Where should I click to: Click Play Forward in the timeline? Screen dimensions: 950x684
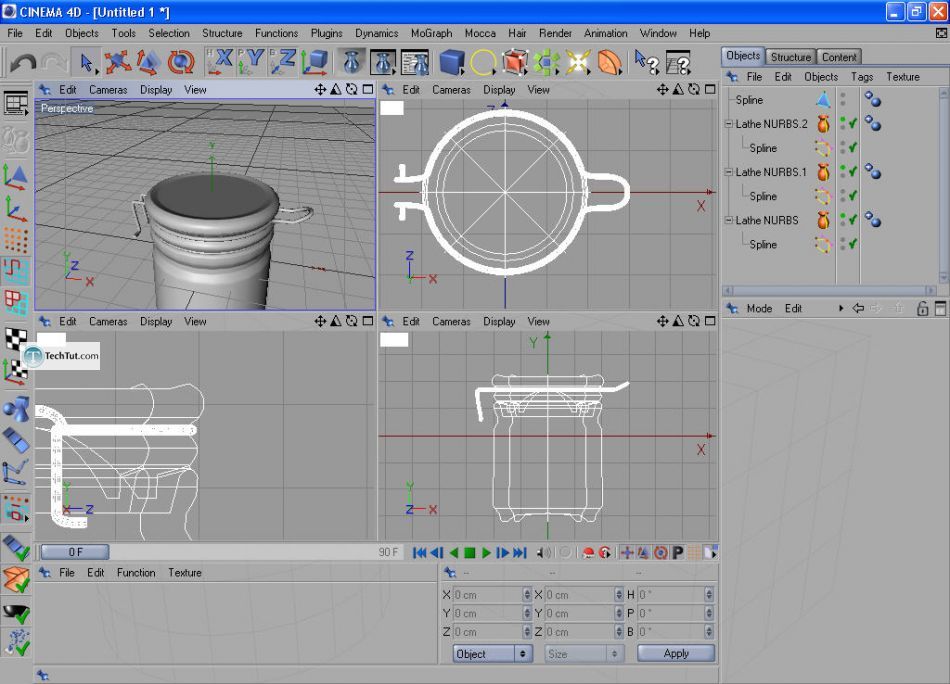[486, 553]
